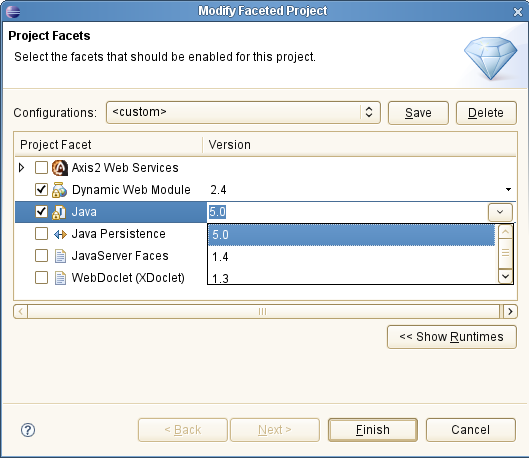The height and width of the screenshot is (458, 529).
Task: Expand the Axis2 Web Services tree node
Action: (x=21, y=168)
